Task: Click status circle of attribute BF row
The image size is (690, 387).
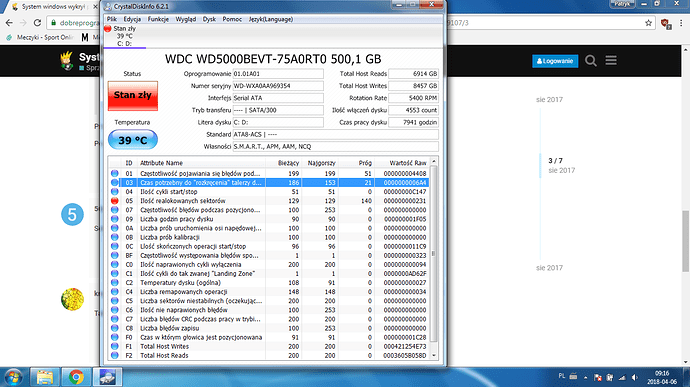Action: (115, 255)
